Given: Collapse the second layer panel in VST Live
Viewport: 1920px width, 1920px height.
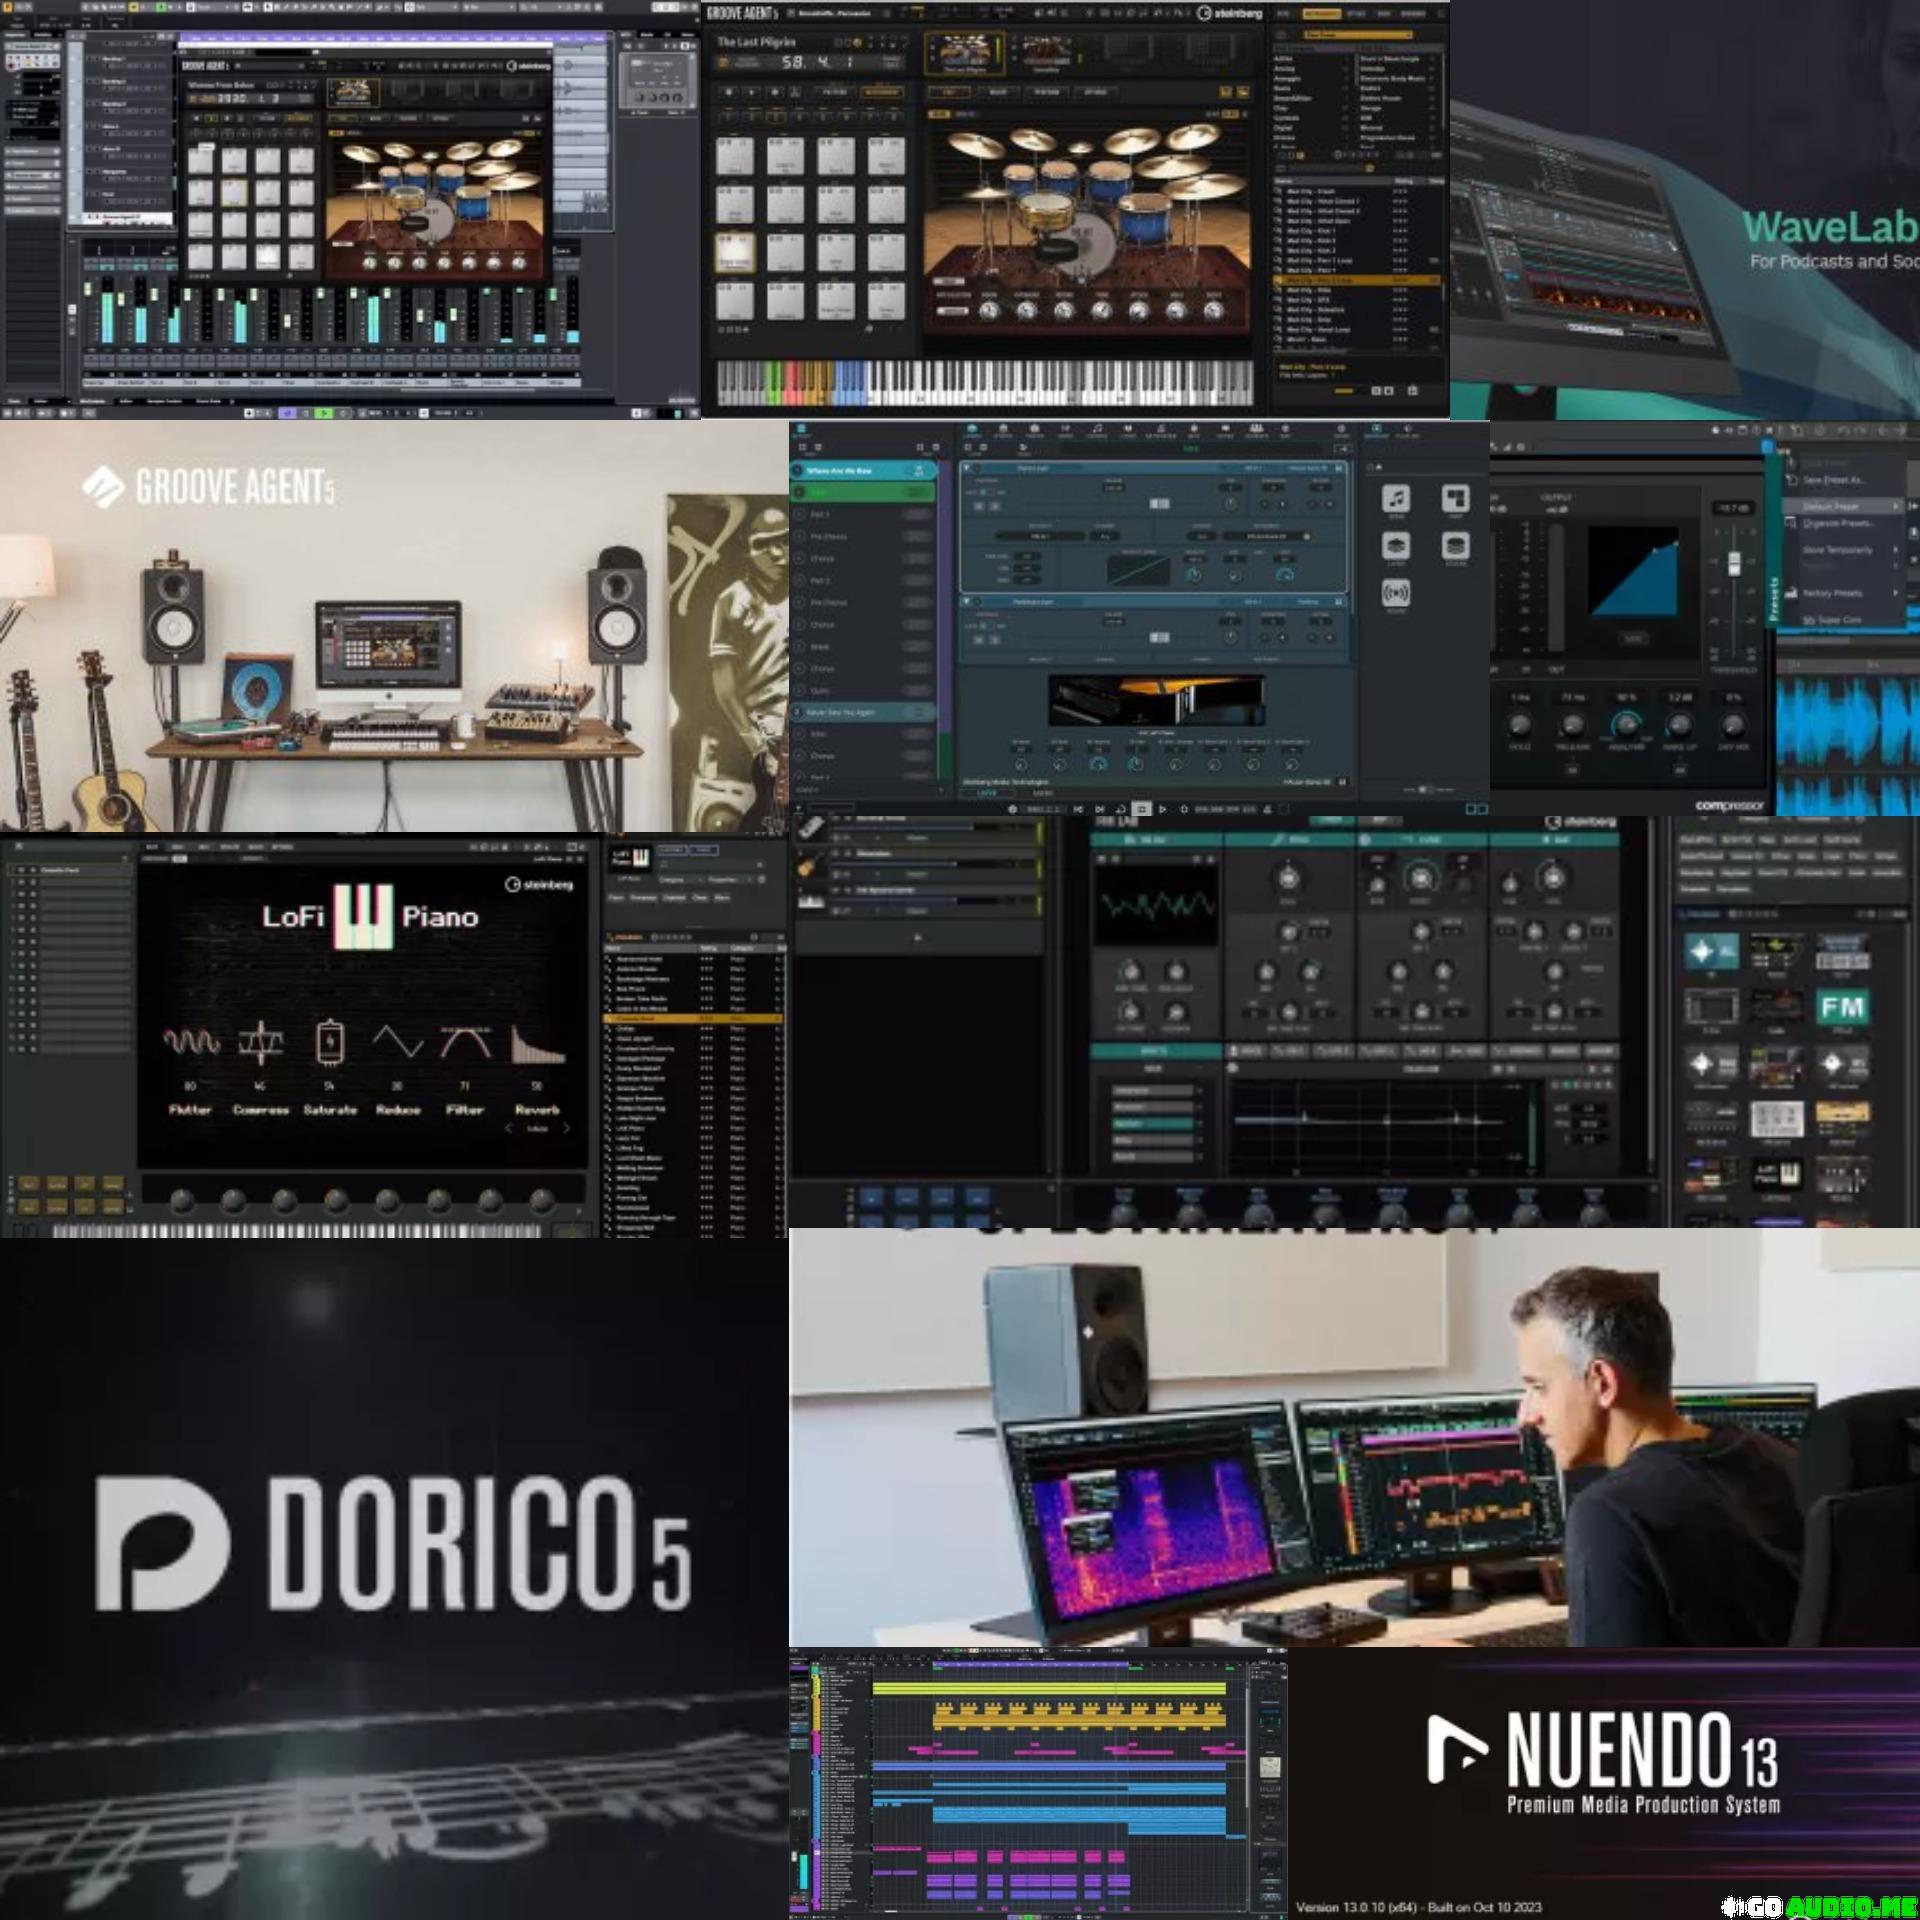Looking at the screenshot, I should point(968,602).
